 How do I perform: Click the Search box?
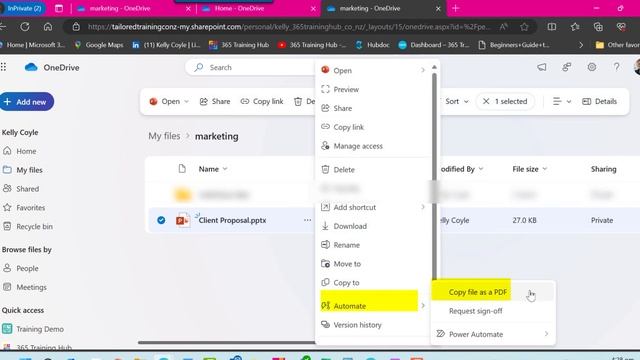coord(251,67)
